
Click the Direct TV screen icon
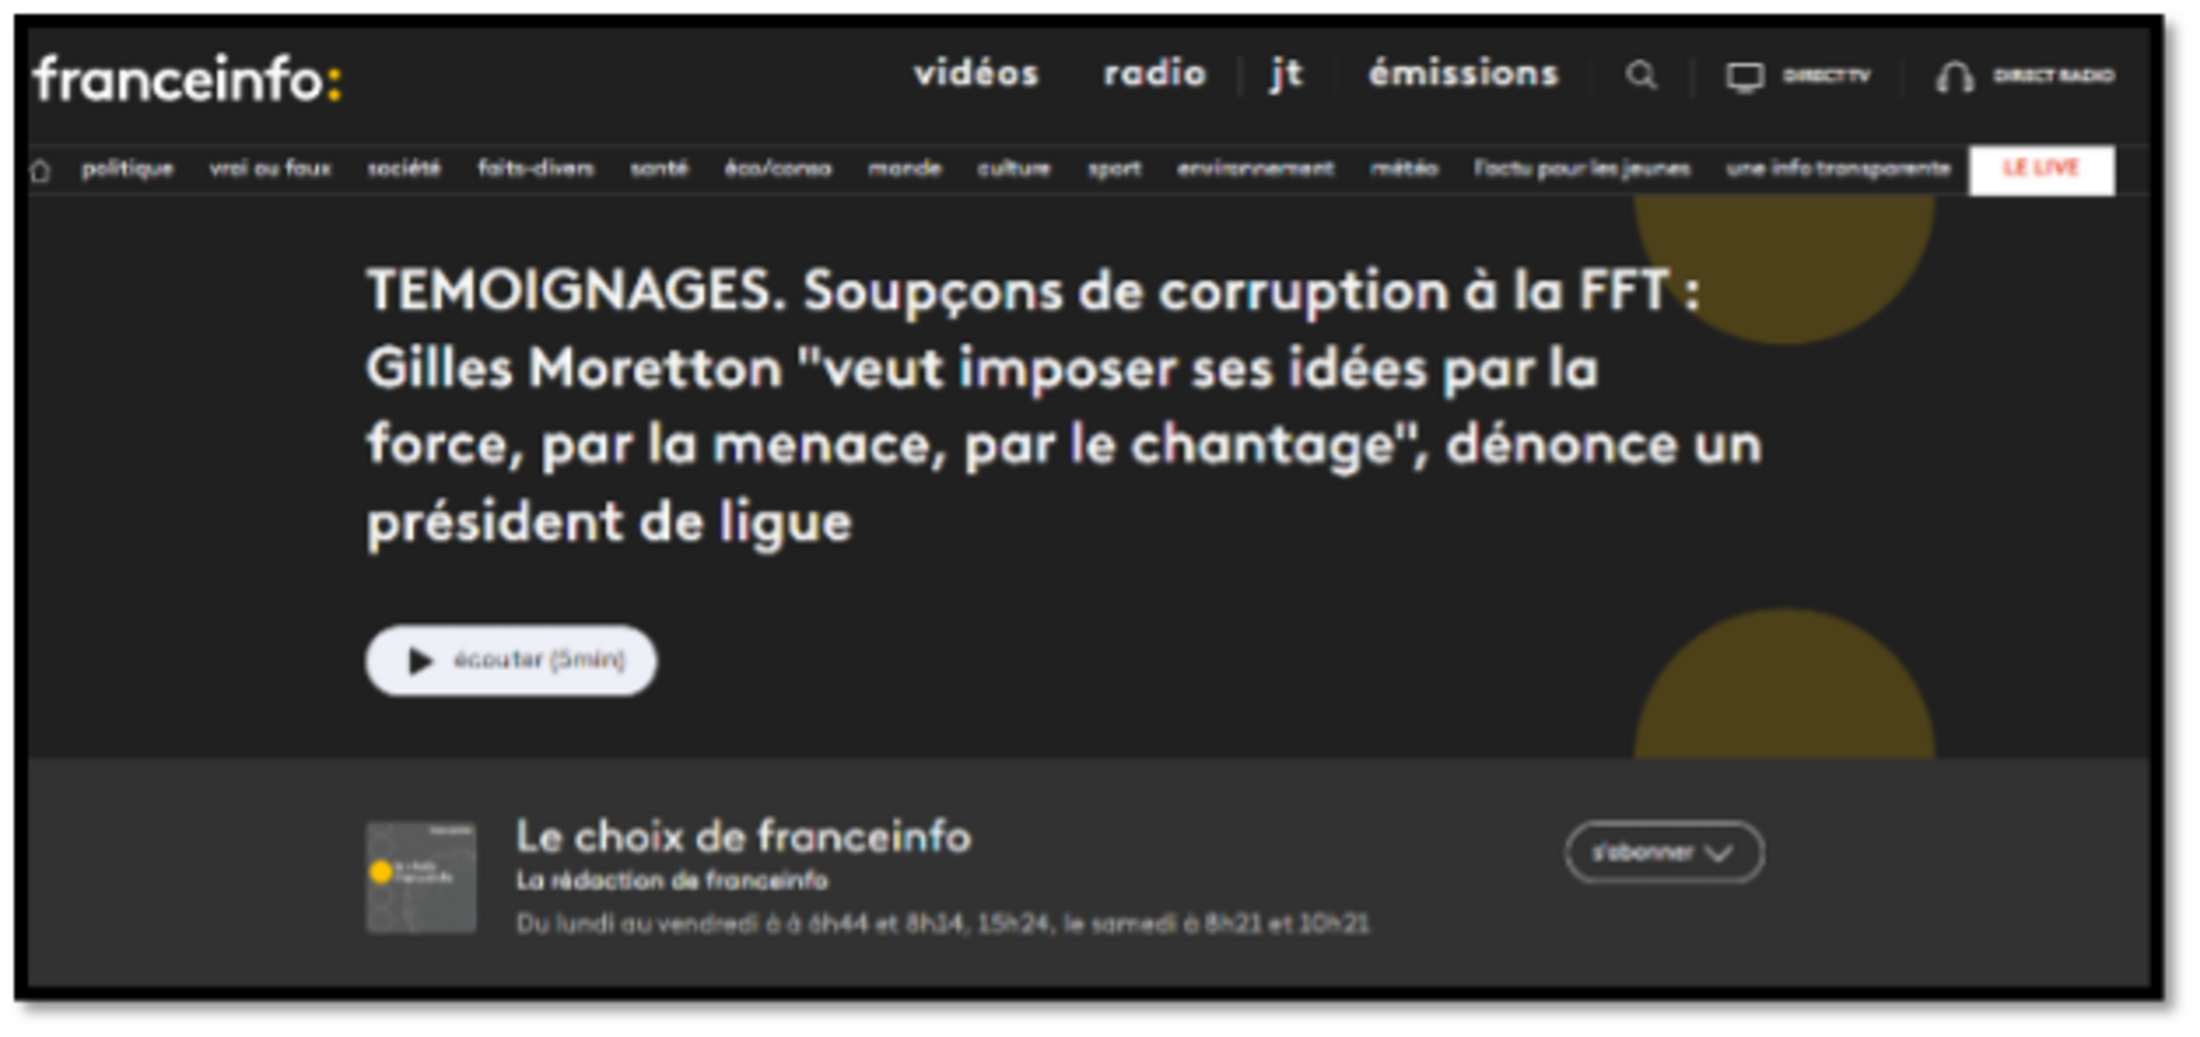[x=1745, y=77]
